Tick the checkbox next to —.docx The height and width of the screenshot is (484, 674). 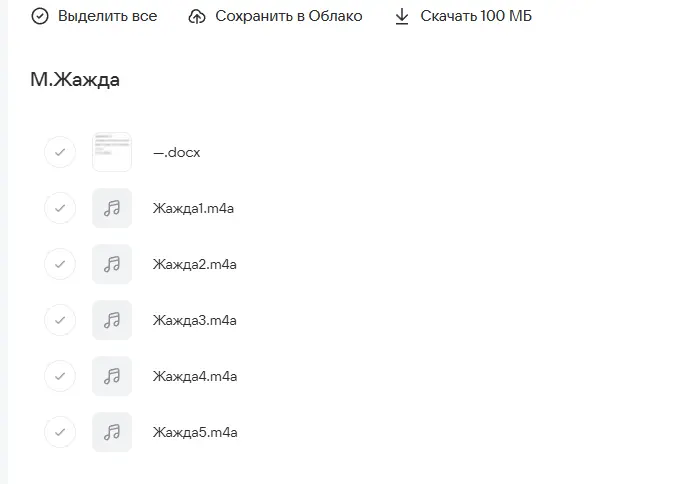[60, 152]
